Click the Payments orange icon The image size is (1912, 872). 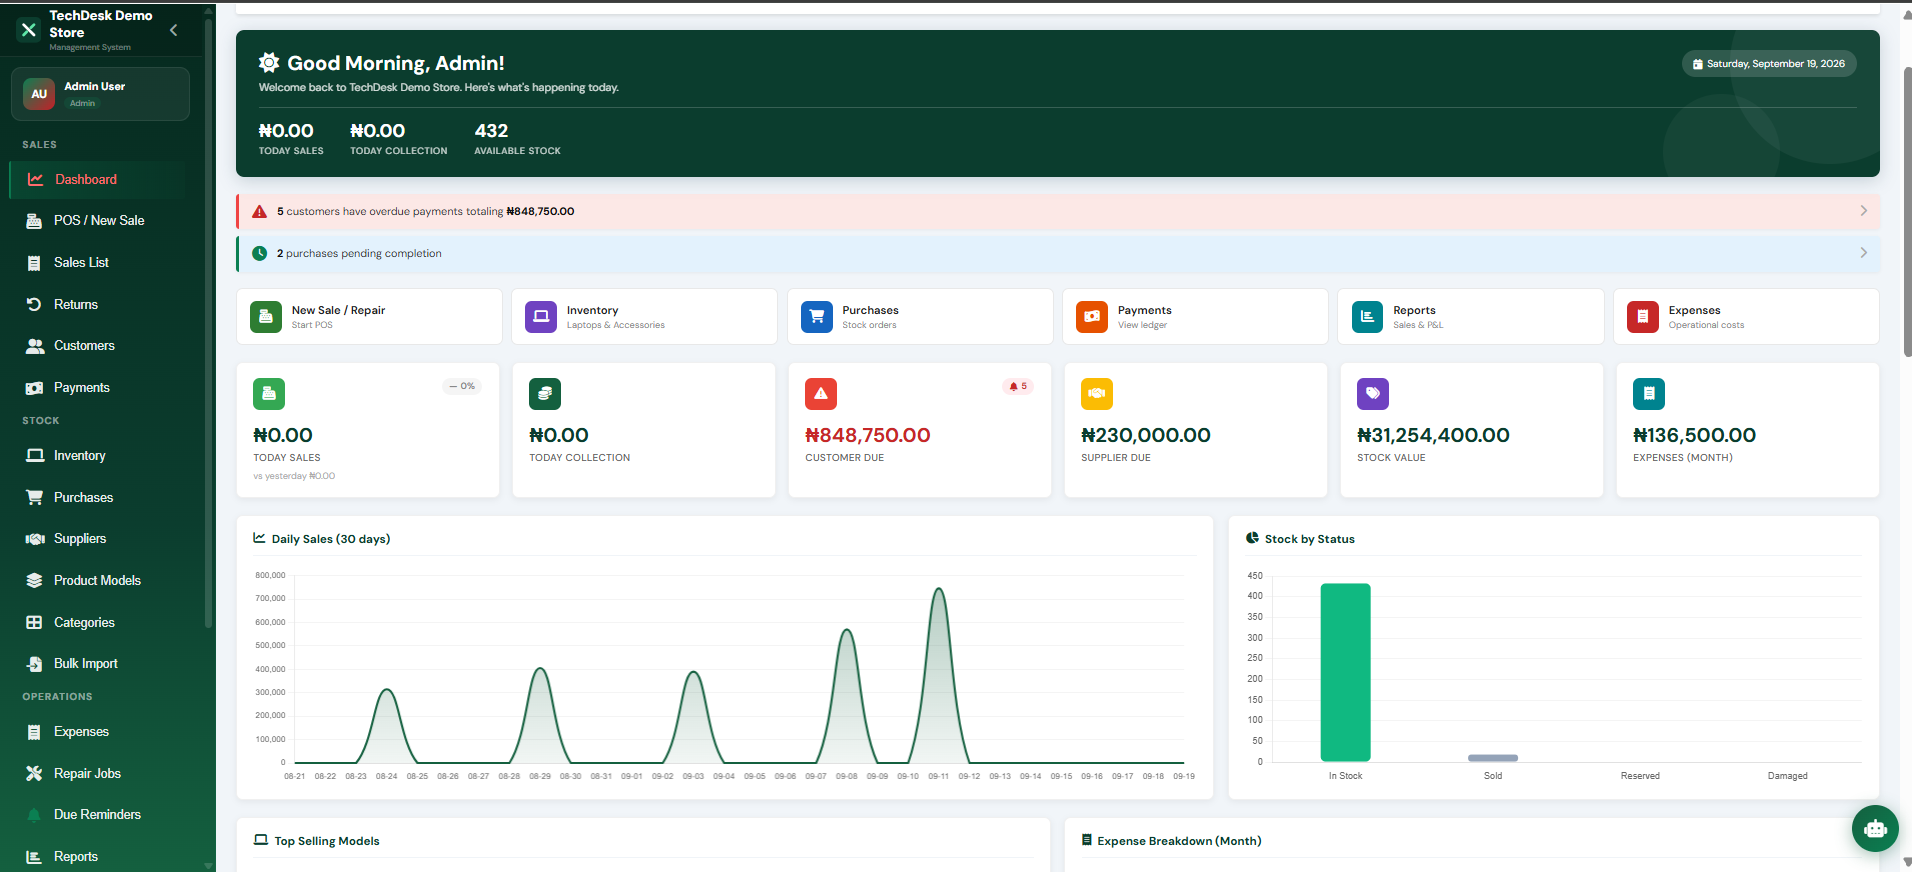click(1092, 317)
